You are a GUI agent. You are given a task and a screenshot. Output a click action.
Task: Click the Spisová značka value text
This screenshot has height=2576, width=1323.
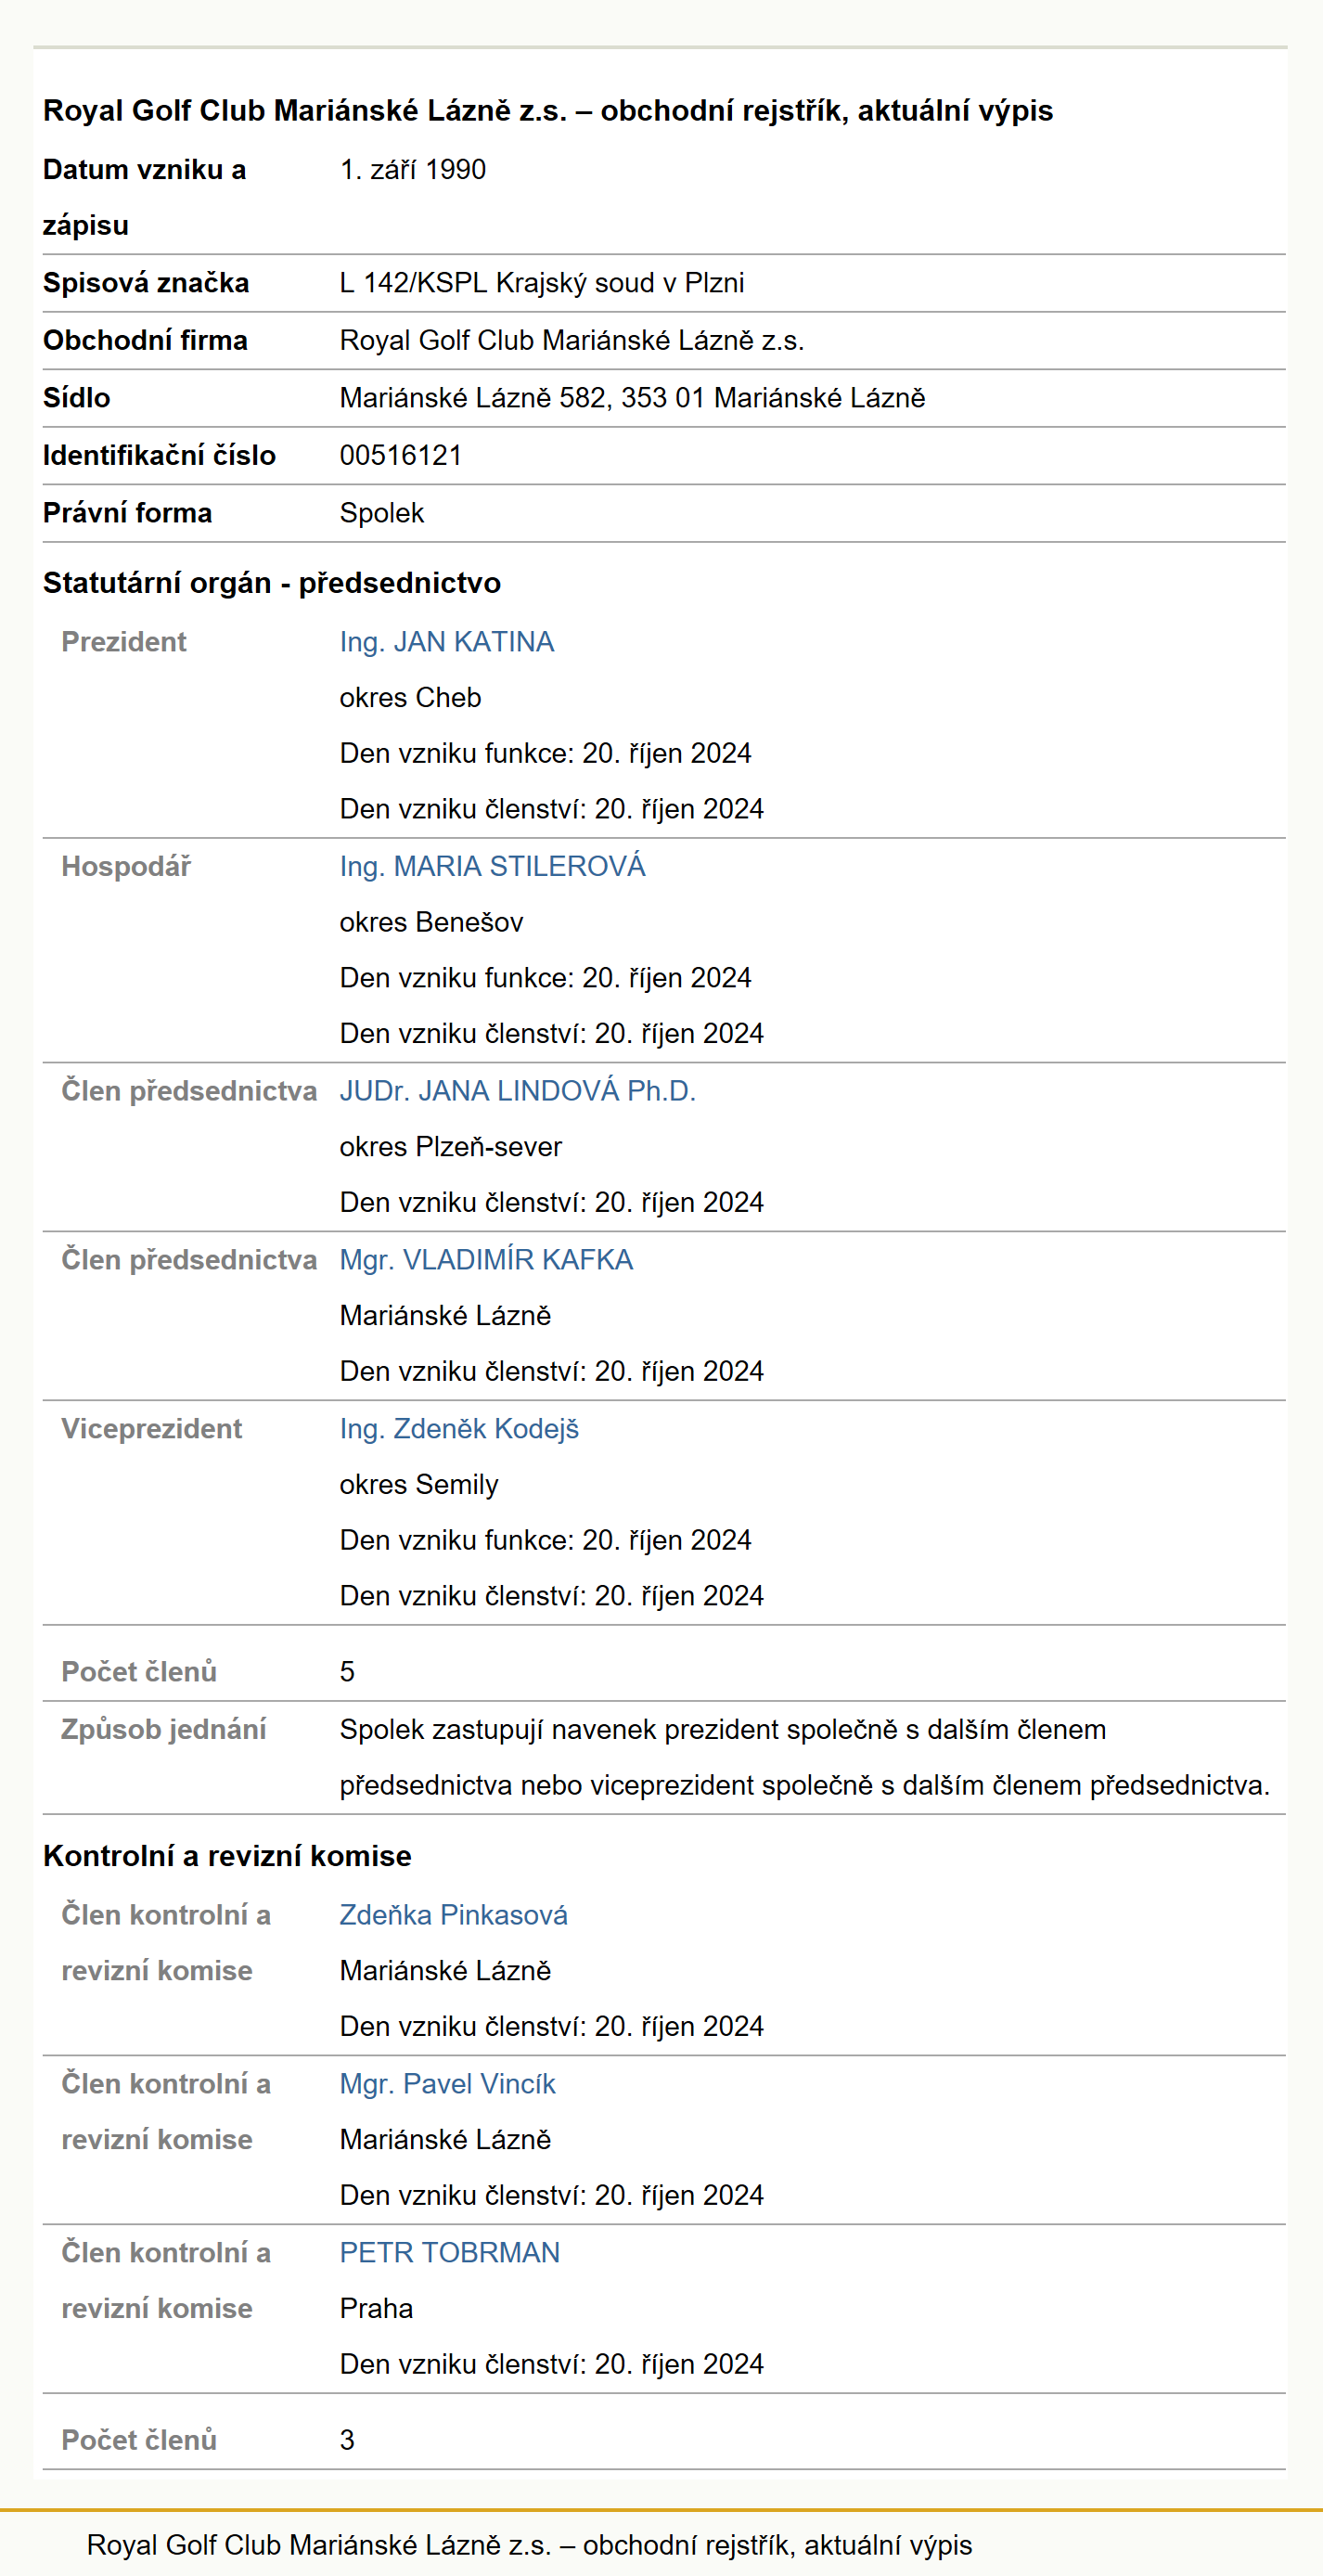(541, 283)
